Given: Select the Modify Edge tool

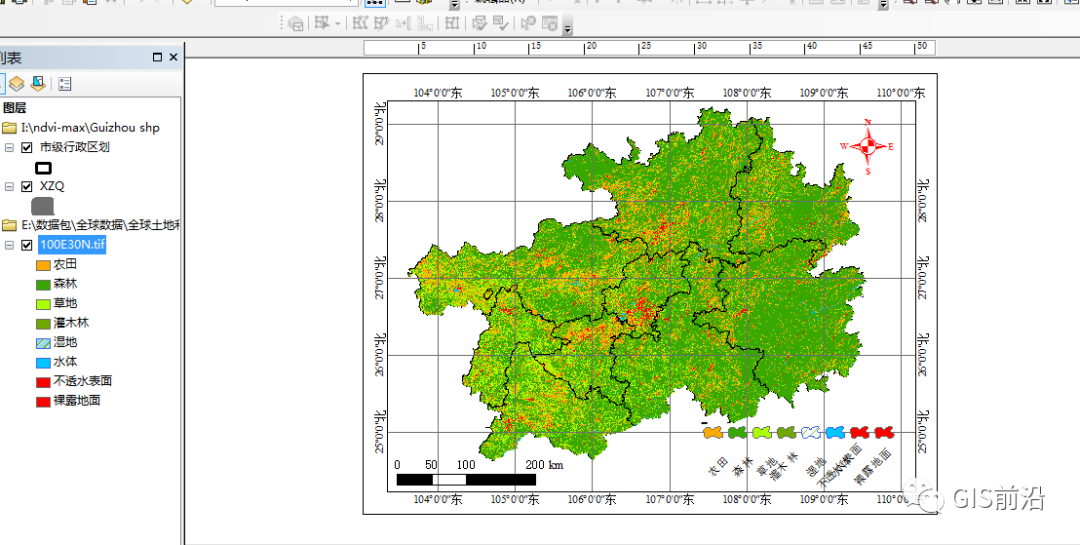Looking at the screenshot, I should pyautogui.click(x=360, y=23).
